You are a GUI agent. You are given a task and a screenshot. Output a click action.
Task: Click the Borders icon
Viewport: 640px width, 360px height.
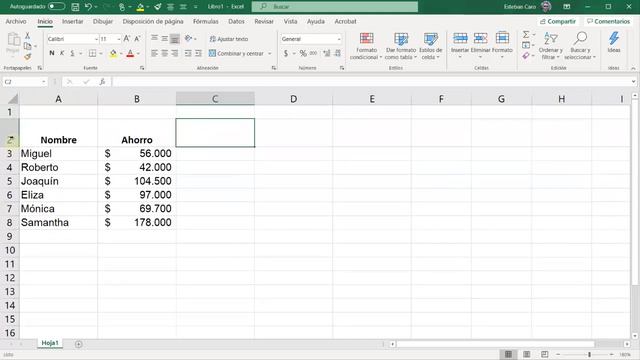pyautogui.click(x=93, y=53)
